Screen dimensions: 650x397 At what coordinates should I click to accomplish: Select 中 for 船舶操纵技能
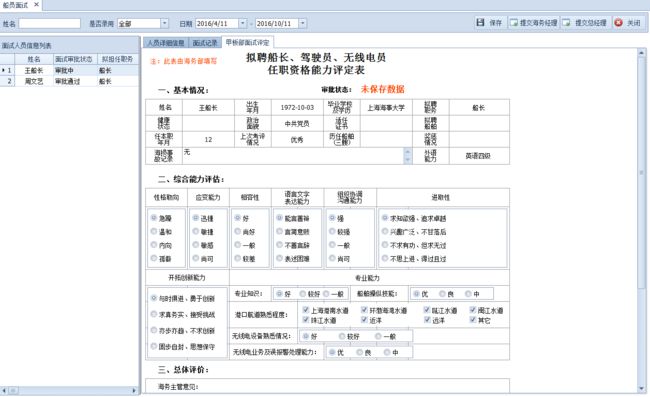(x=468, y=294)
